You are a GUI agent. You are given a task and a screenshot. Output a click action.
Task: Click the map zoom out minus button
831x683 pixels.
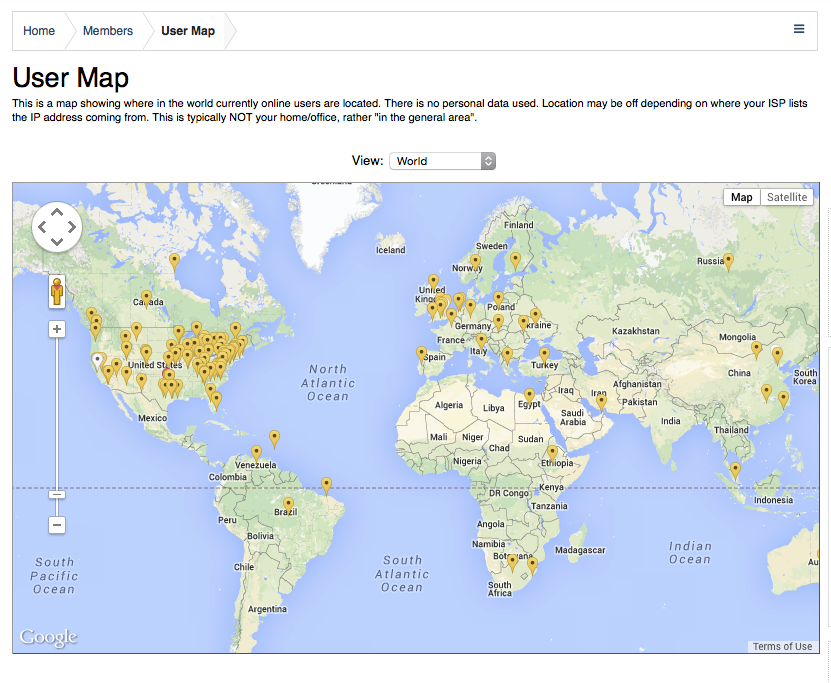pos(57,525)
